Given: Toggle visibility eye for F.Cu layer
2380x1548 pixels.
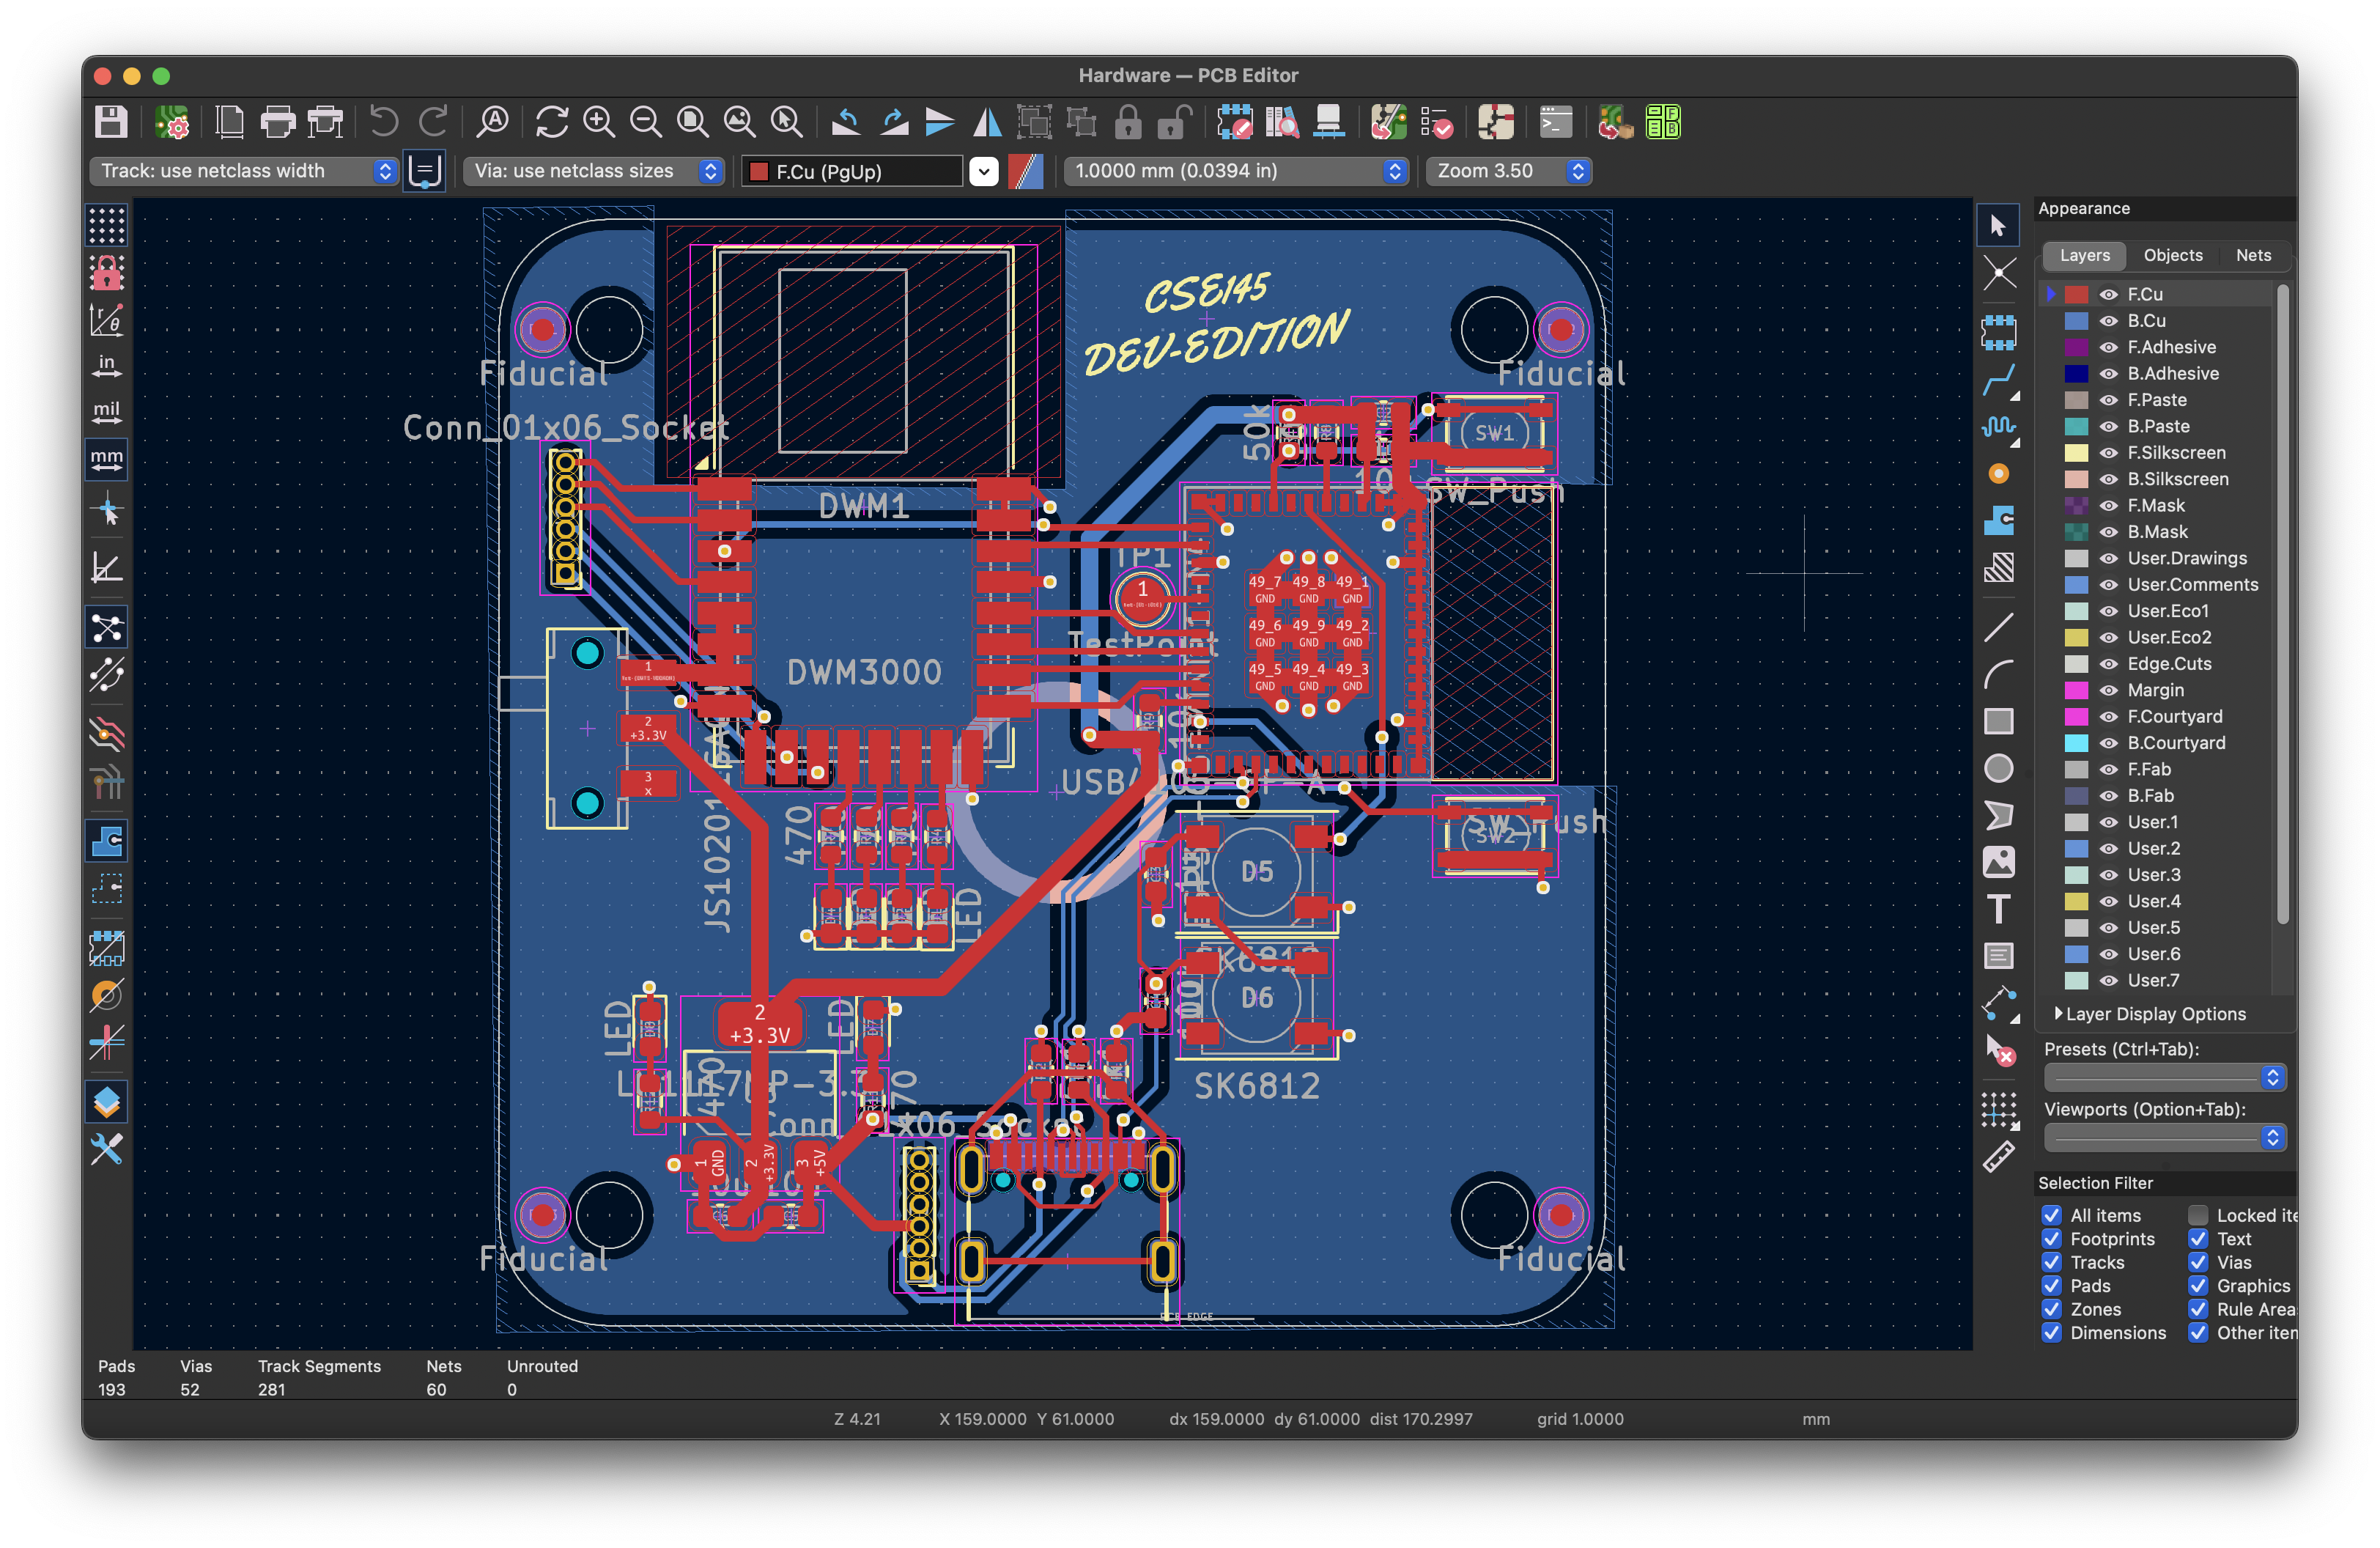Looking at the screenshot, I should (x=2109, y=294).
